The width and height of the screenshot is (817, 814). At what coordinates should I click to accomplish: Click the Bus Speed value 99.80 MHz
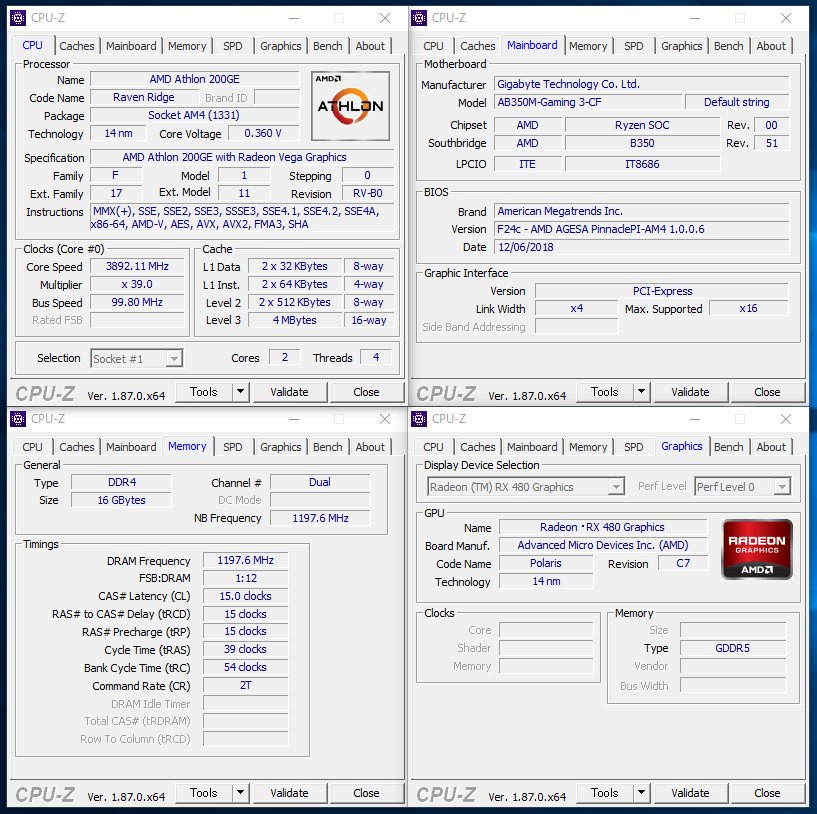click(x=137, y=302)
